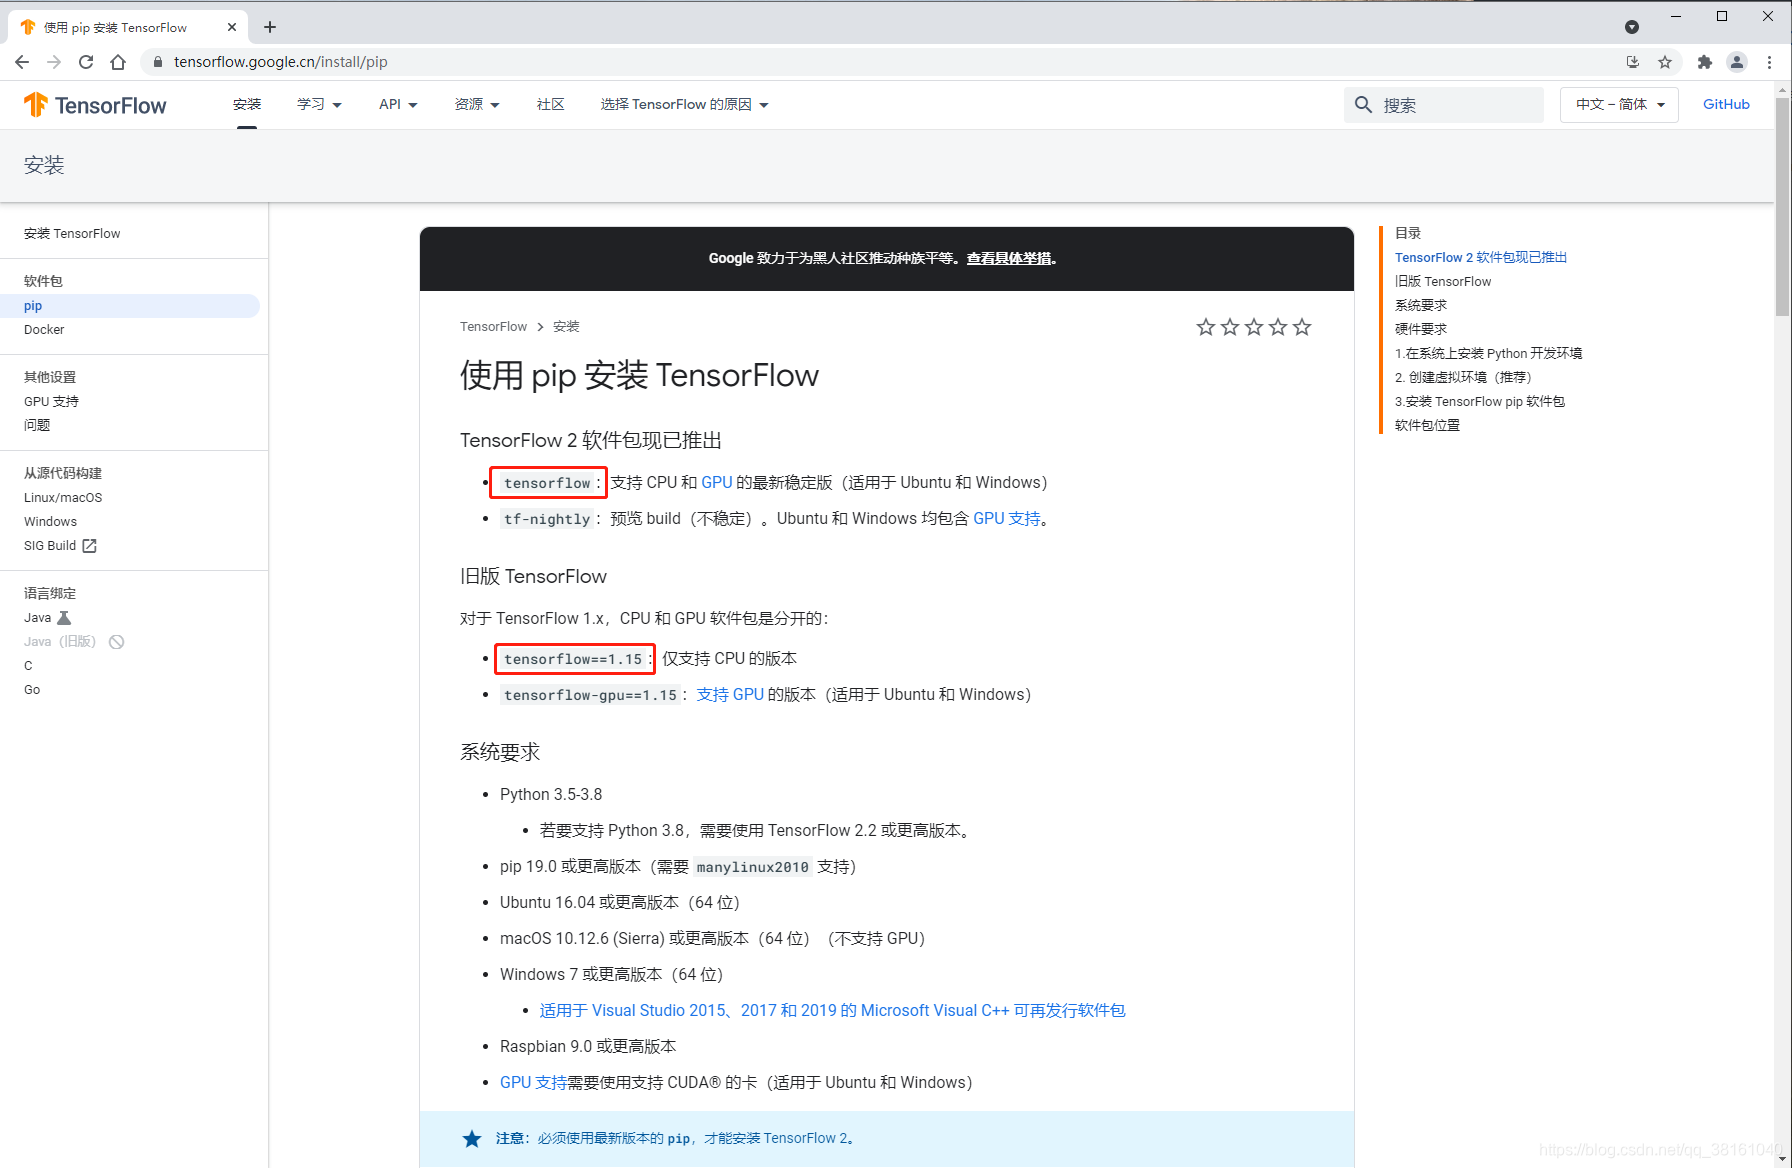1792x1168 pixels.
Task: Click GPU 支持 link in tf-nightly bullet
Action: (x=1007, y=518)
